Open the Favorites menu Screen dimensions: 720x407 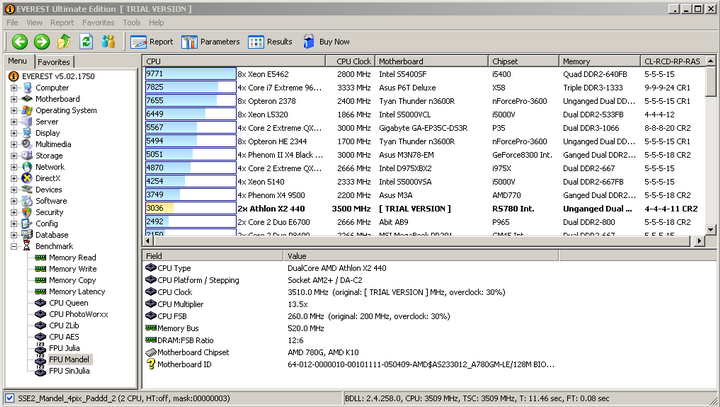tap(98, 23)
